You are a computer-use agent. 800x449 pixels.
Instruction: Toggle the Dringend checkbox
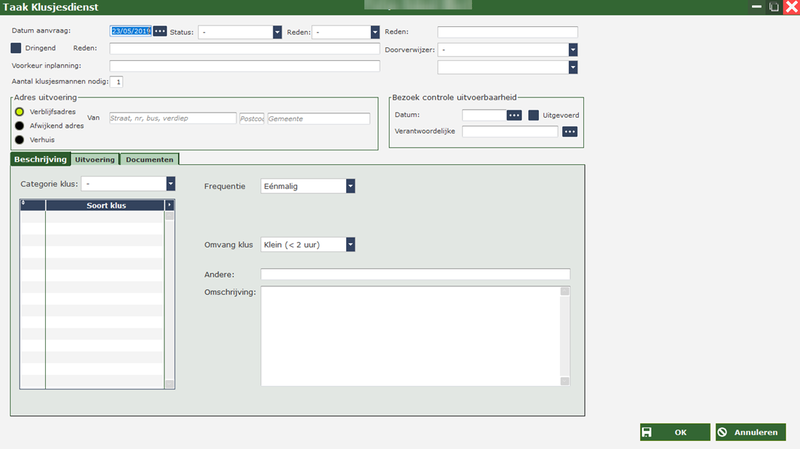(16, 47)
